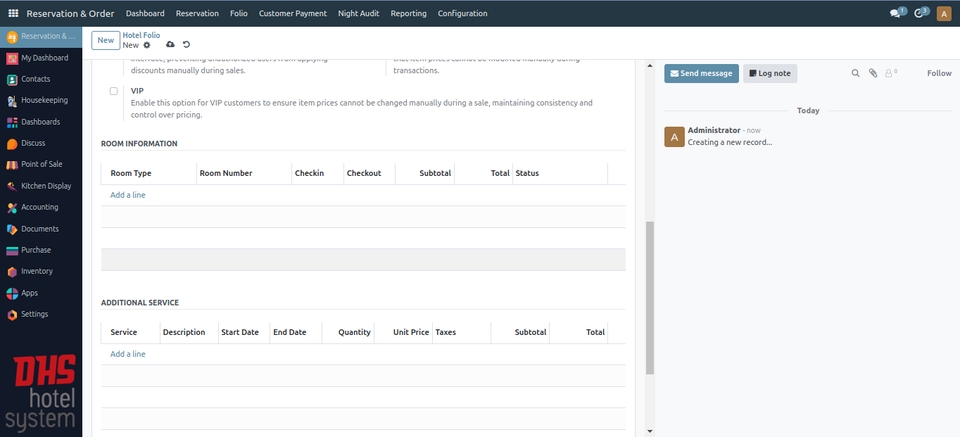The width and height of the screenshot is (960, 437).
Task: Click the End Date column header
Action: pos(296,332)
